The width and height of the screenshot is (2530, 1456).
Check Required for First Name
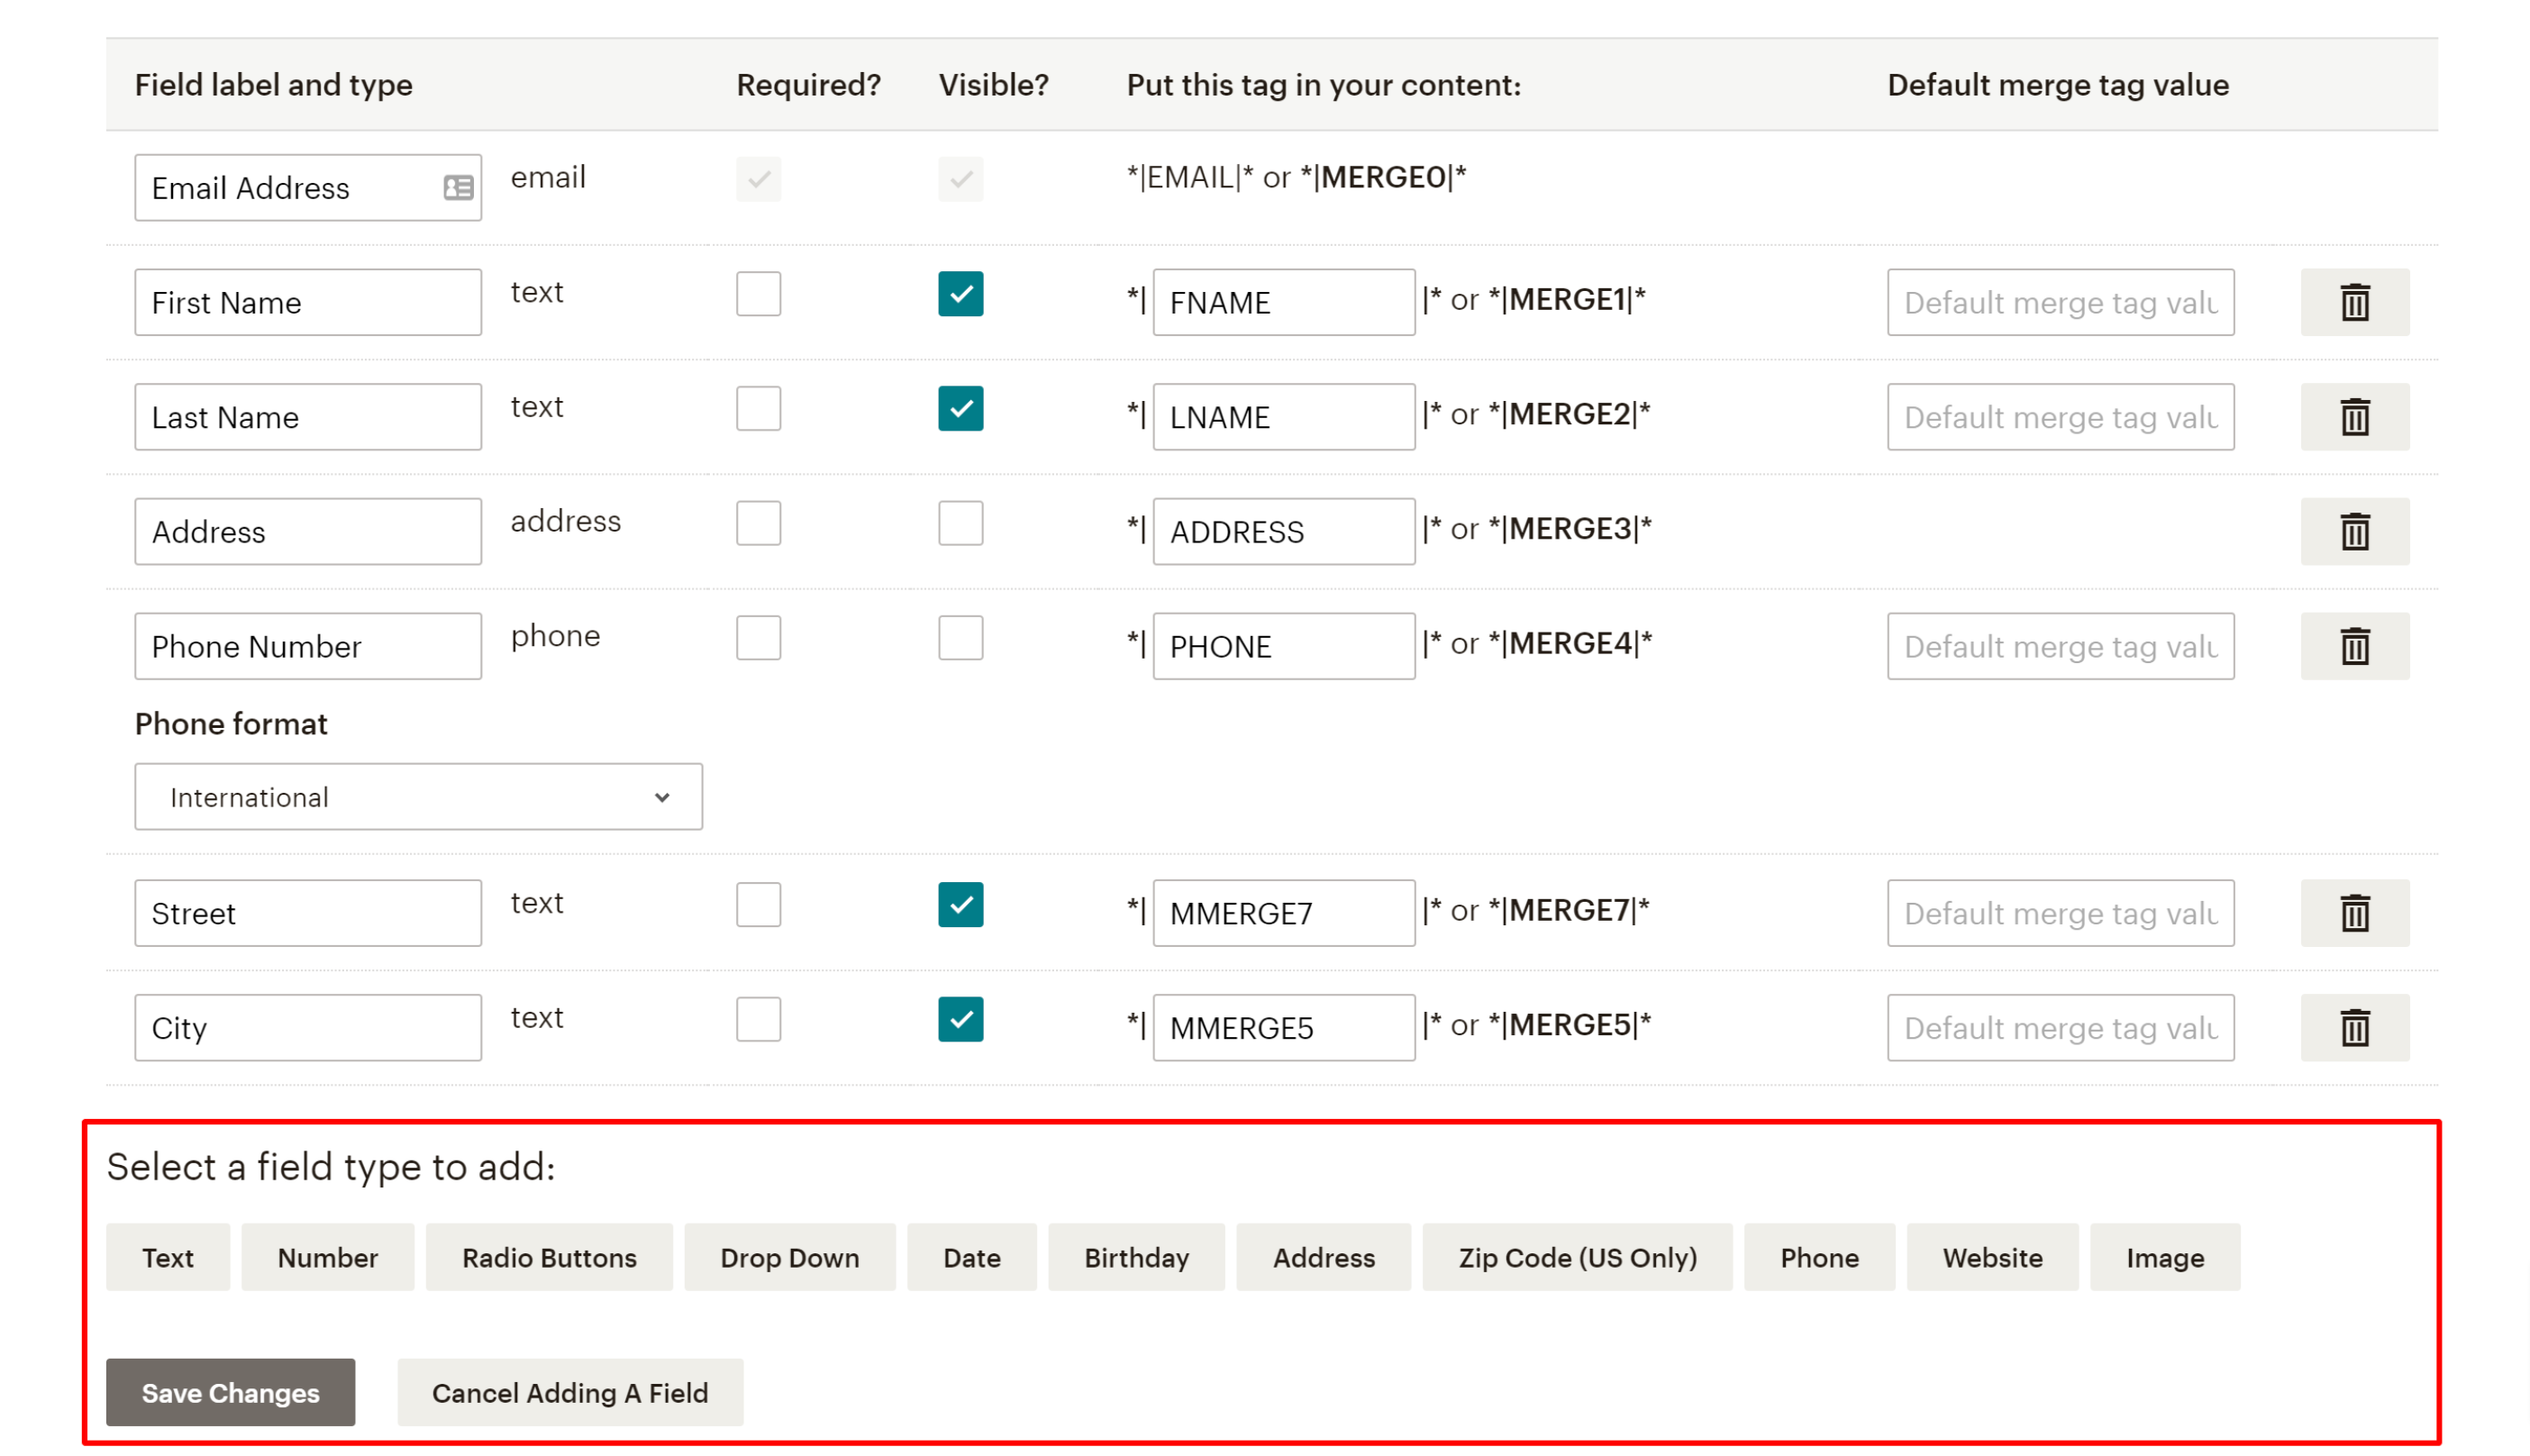click(x=758, y=294)
